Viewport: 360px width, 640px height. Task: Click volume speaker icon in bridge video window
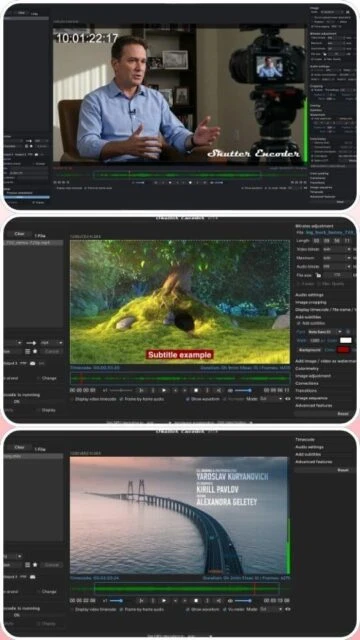[x=230, y=600]
